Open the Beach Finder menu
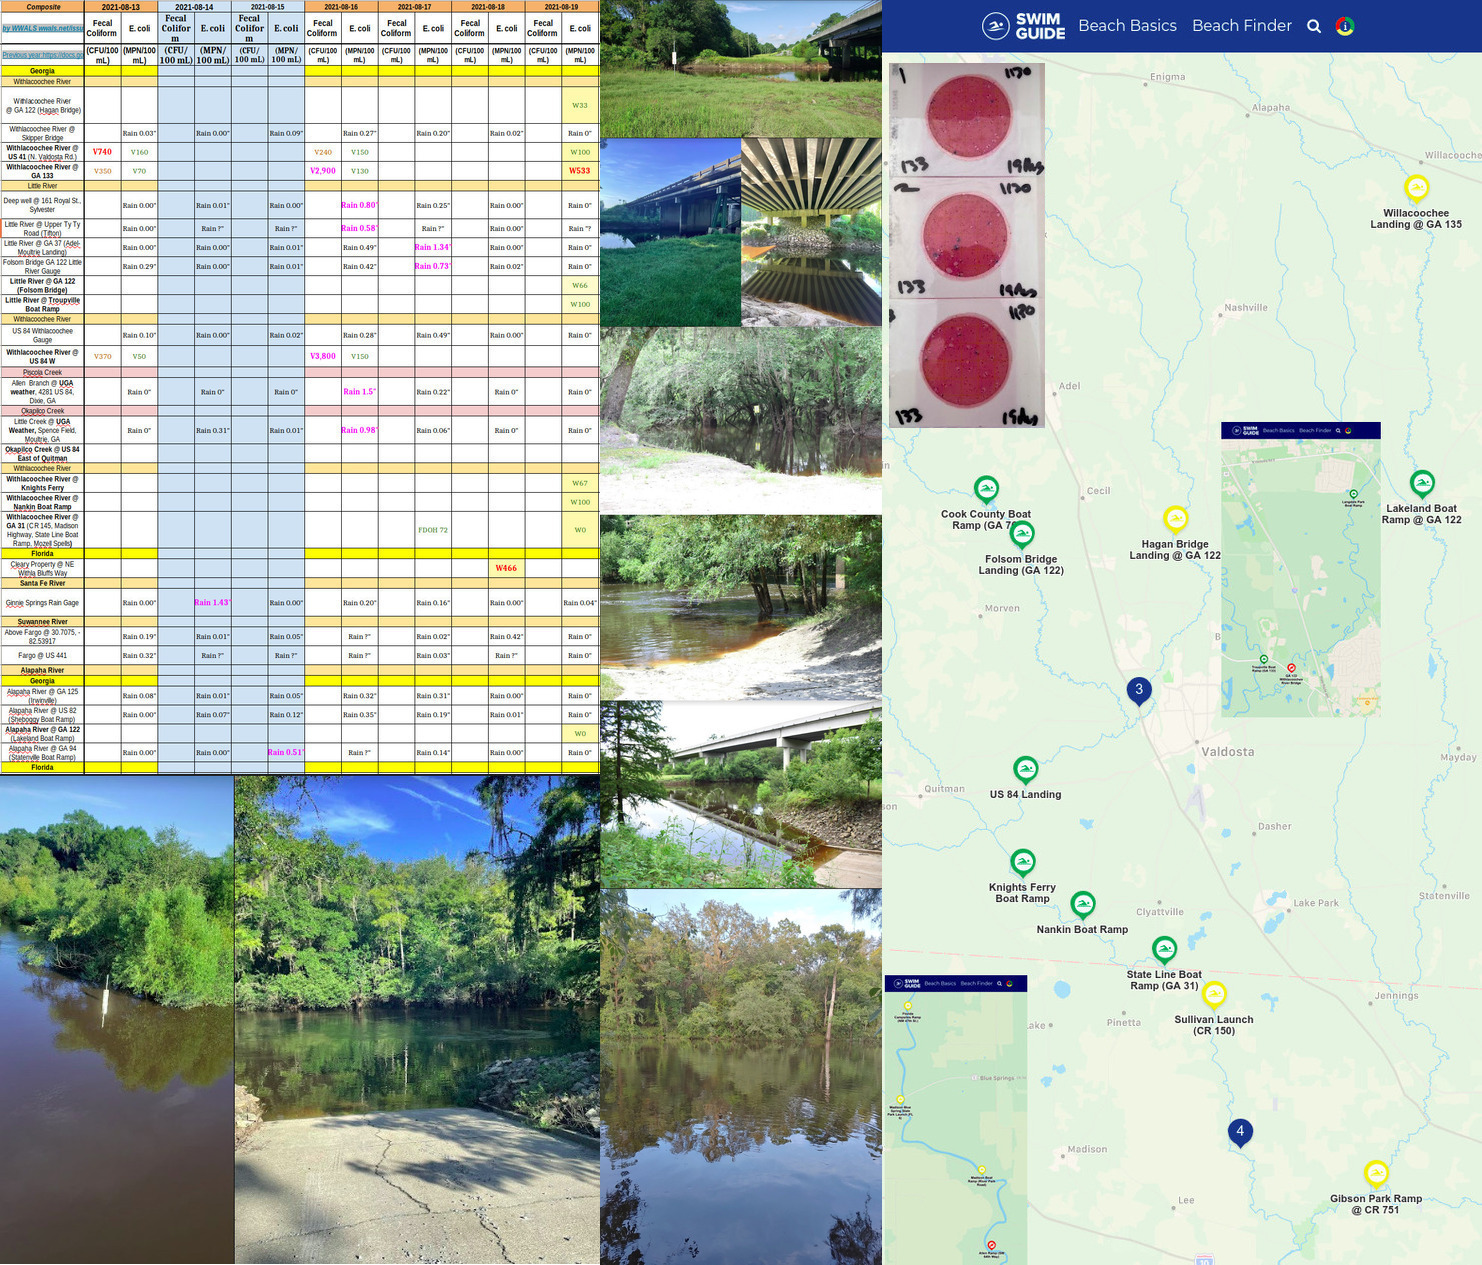 tap(1242, 26)
